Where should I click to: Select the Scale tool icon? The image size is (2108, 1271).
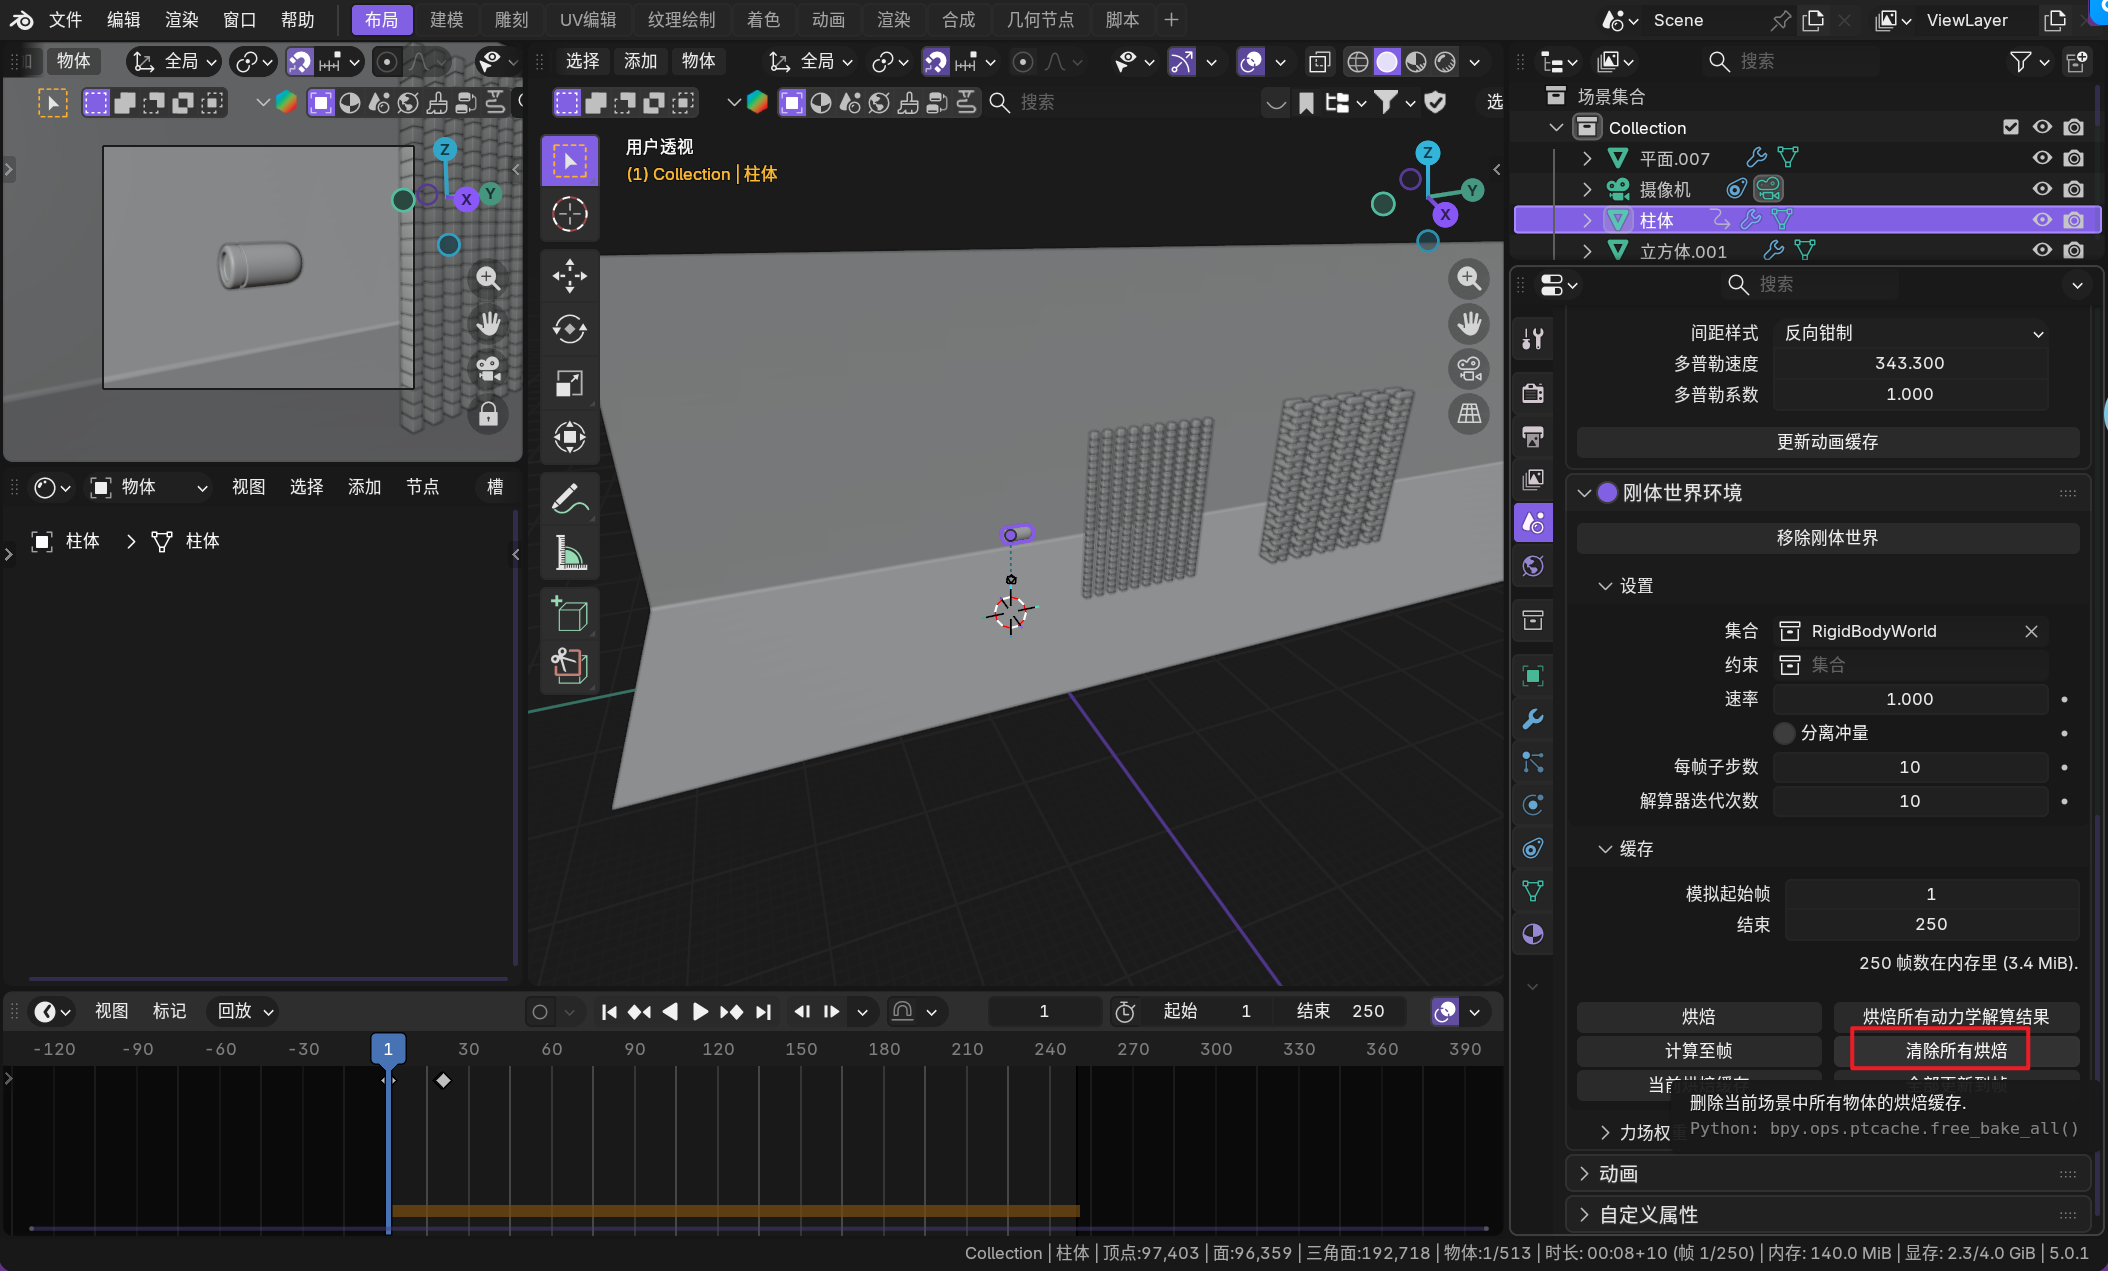click(570, 383)
